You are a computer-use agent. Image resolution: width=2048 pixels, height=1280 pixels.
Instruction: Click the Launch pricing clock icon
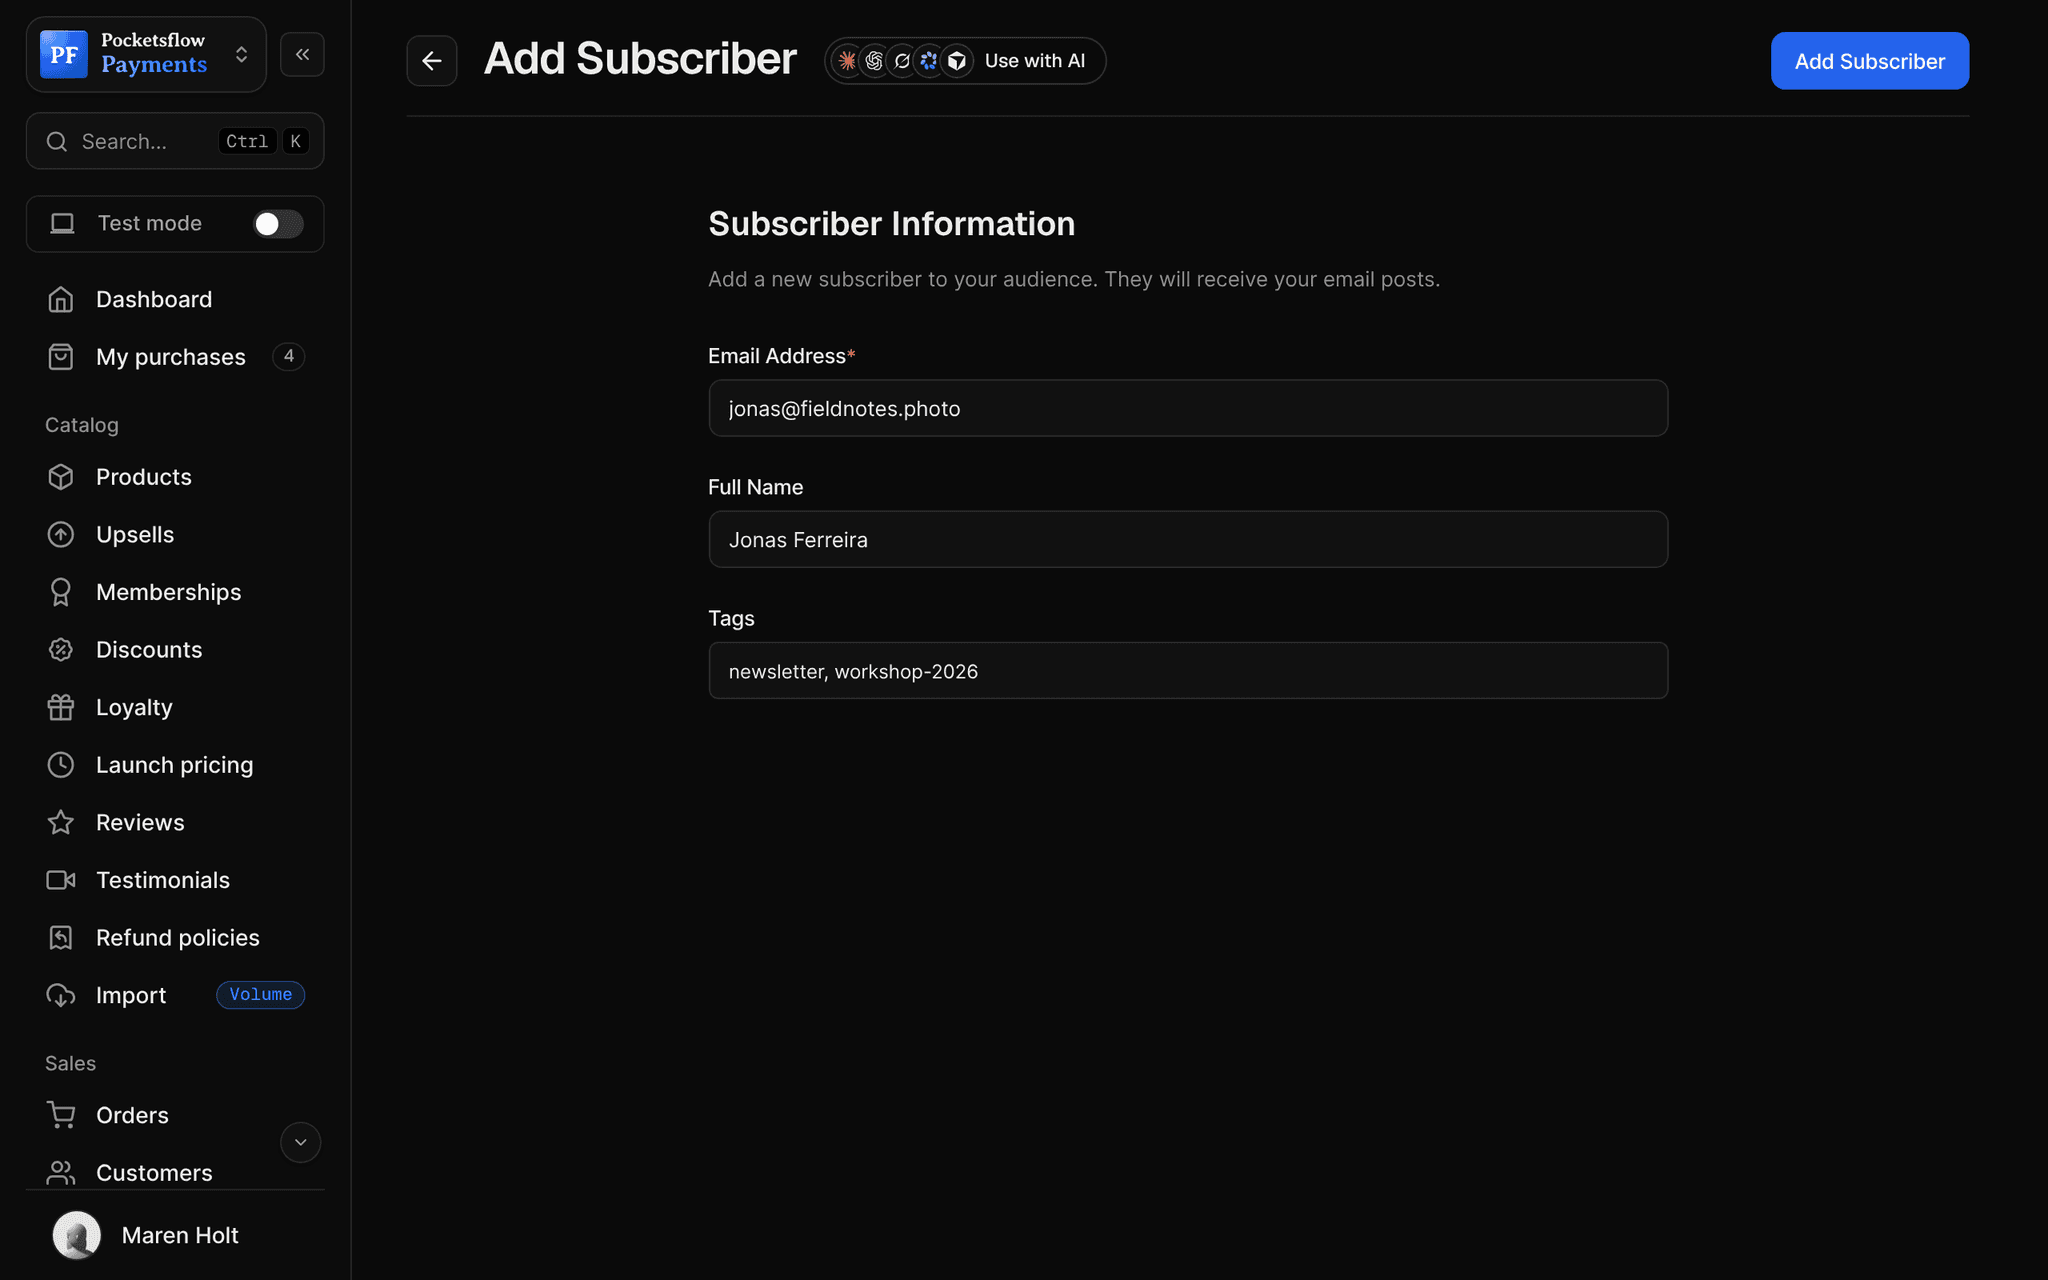pyautogui.click(x=61, y=765)
